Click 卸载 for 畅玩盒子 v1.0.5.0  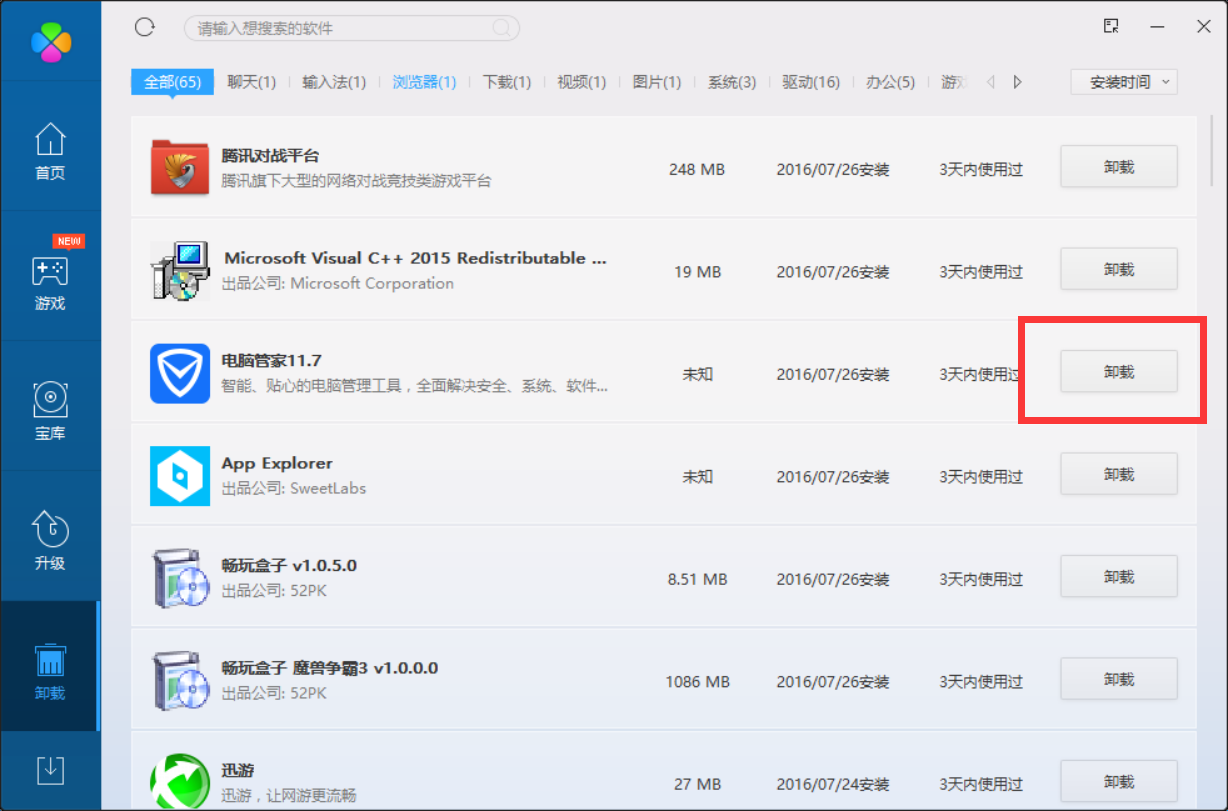1119,577
